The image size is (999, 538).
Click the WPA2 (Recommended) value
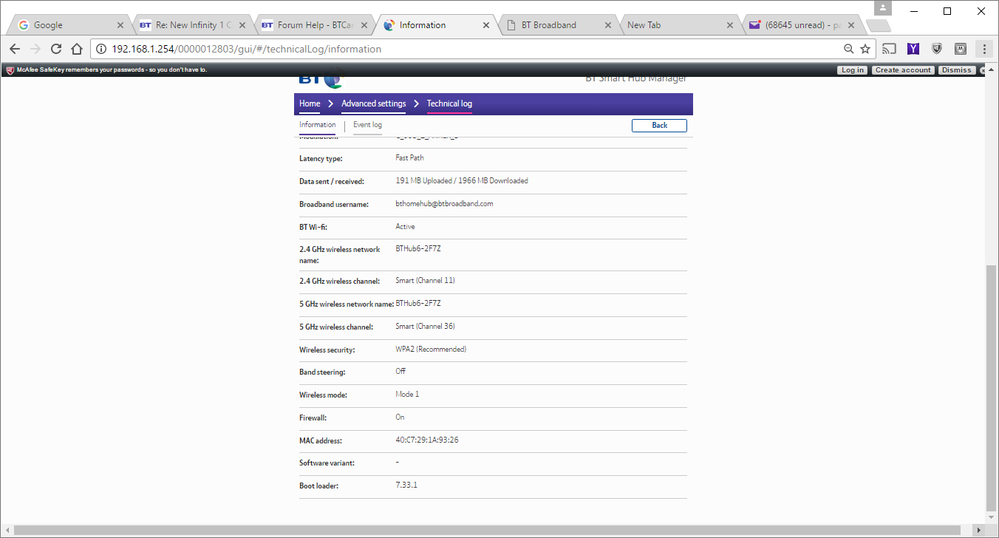pos(431,349)
